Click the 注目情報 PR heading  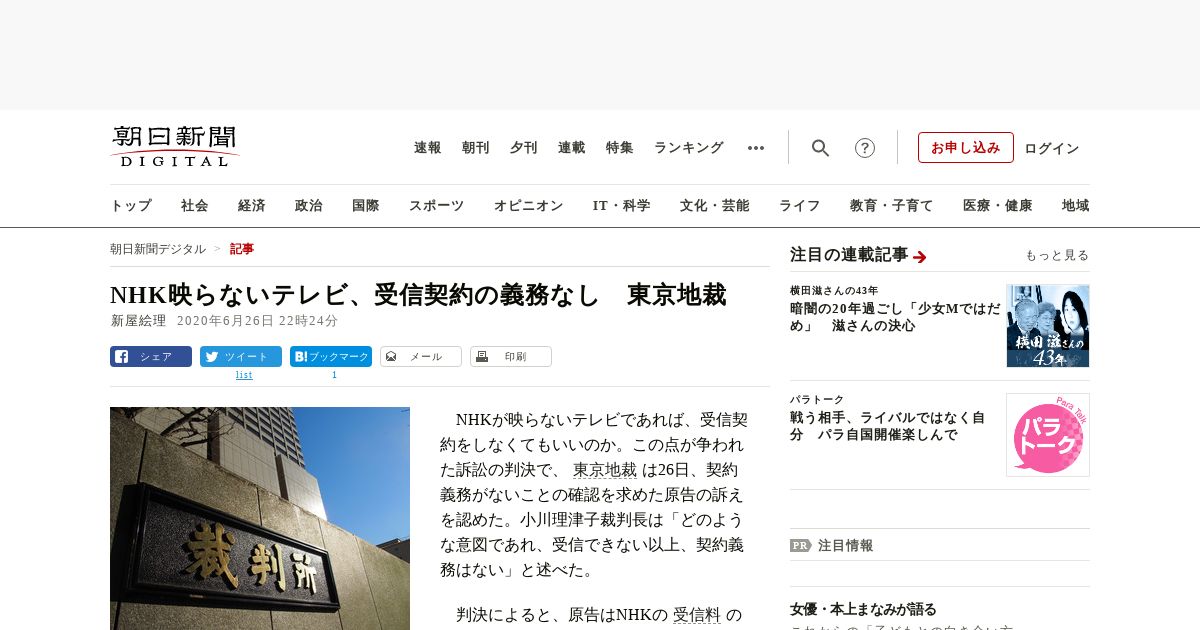click(x=845, y=546)
